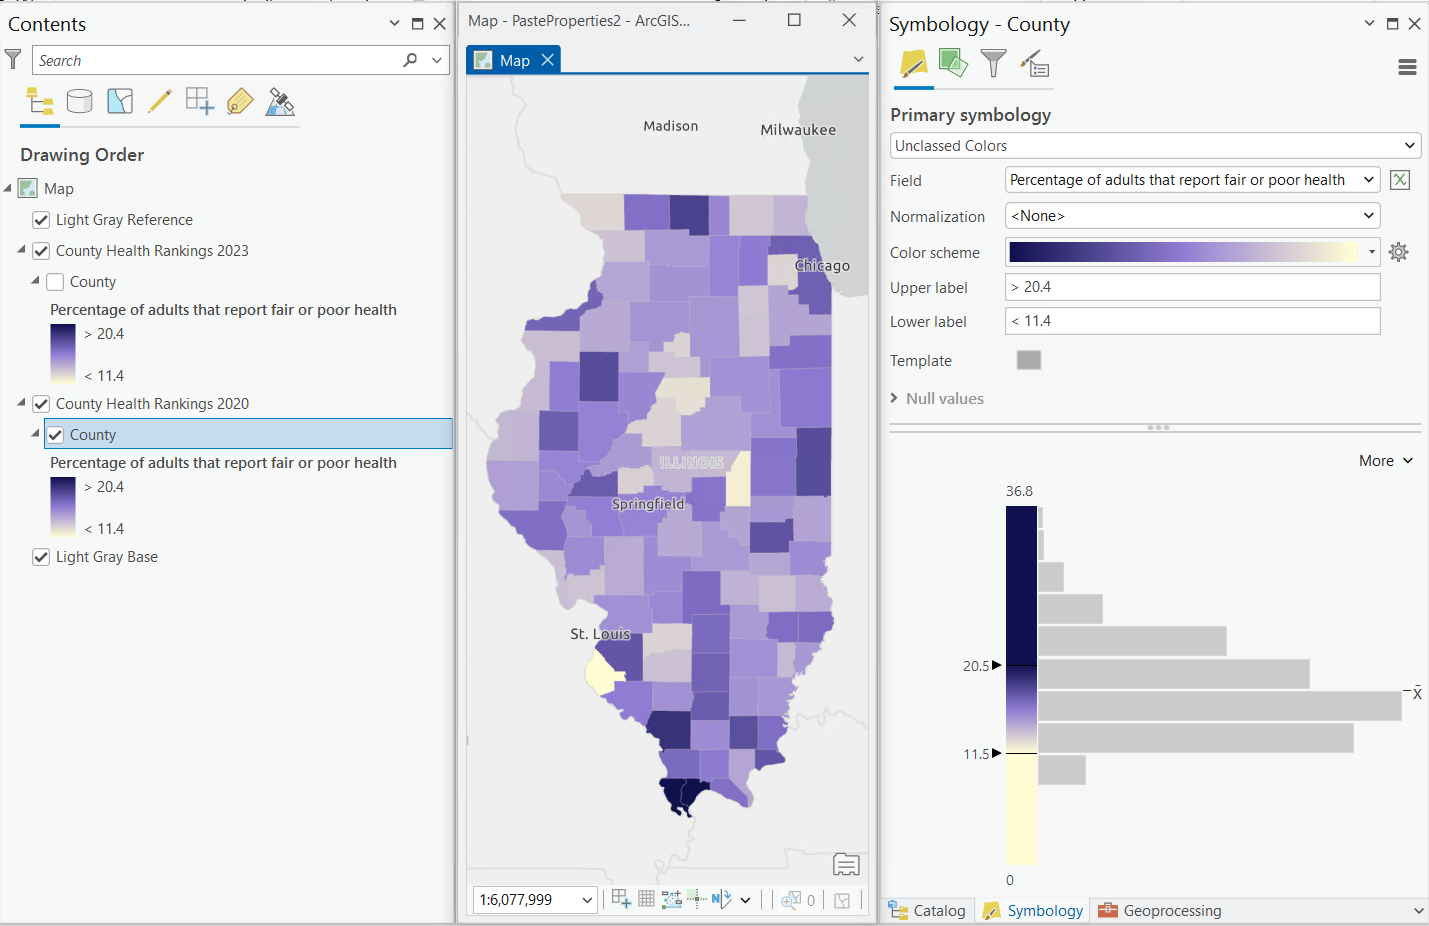Open the Symbology panel hamburger menu
Image resolution: width=1429 pixels, height=926 pixels.
pos(1407,67)
